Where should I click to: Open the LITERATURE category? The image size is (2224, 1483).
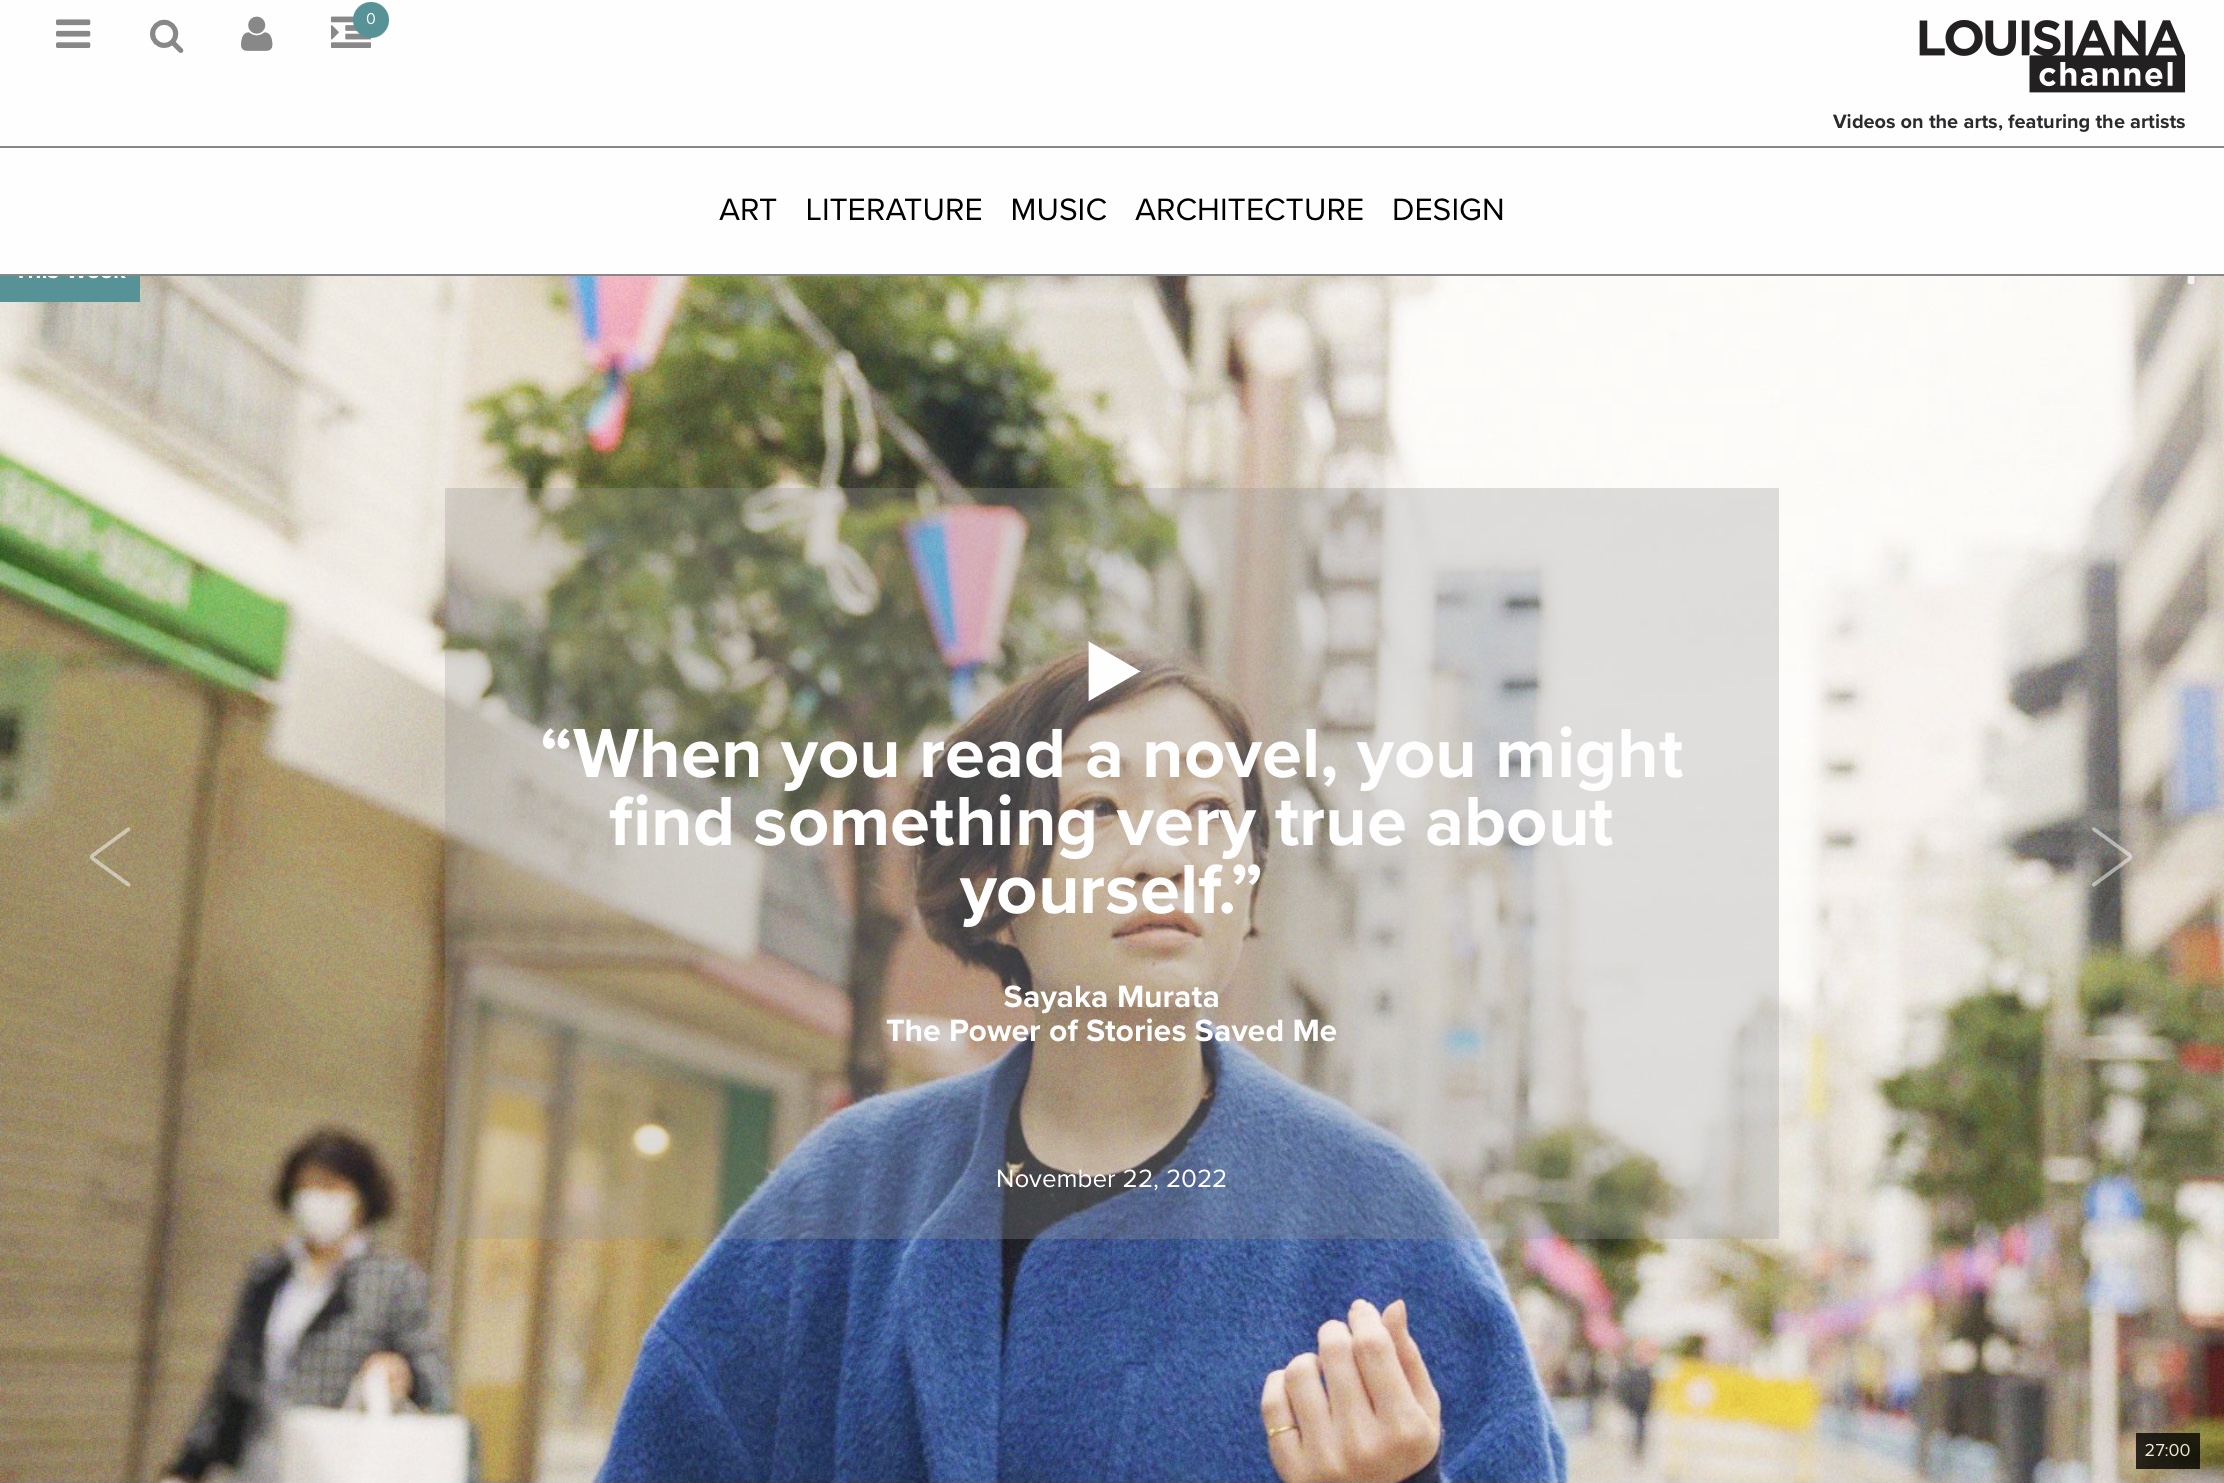894,210
